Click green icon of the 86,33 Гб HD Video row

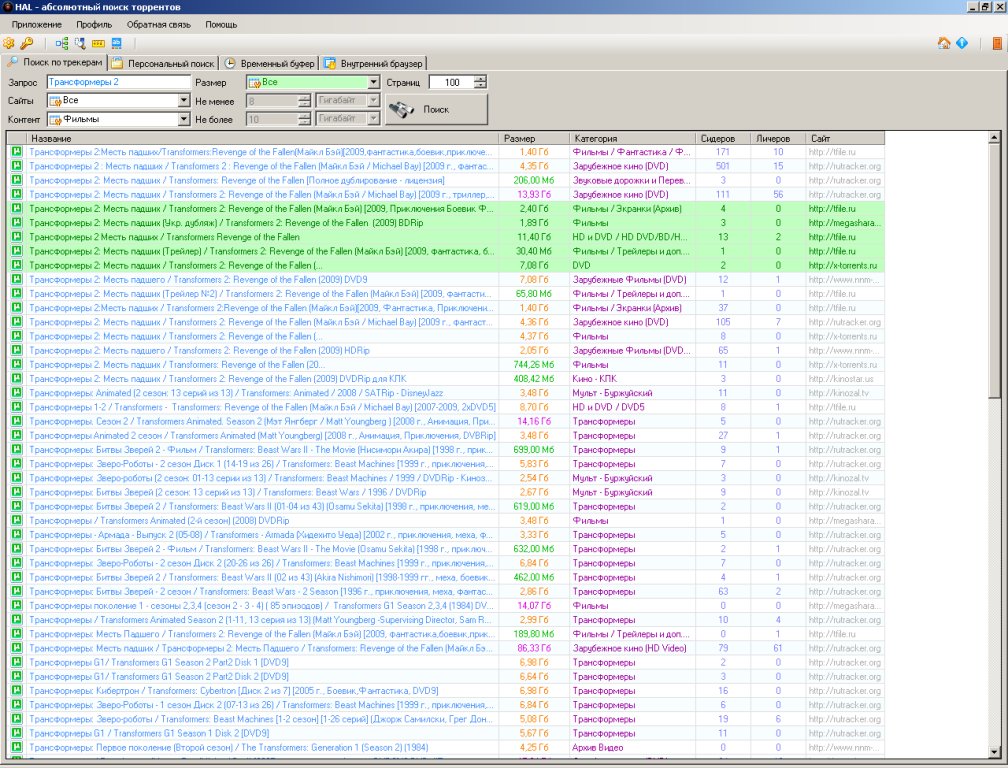17,648
